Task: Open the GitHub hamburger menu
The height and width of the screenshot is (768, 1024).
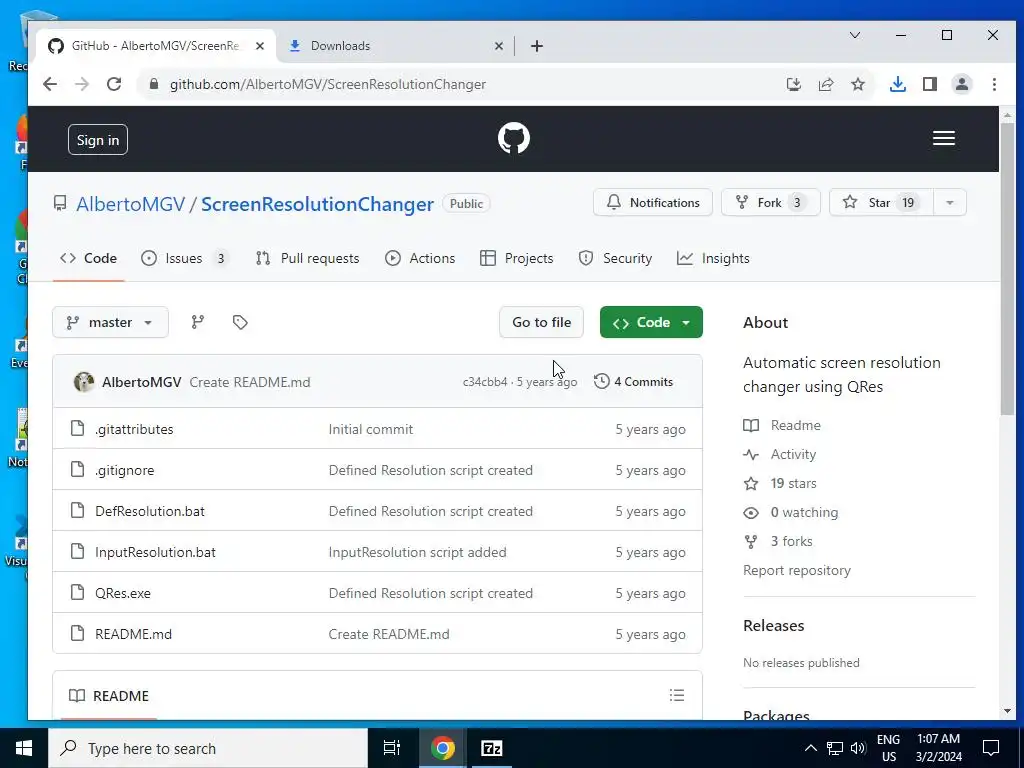Action: pyautogui.click(x=944, y=138)
